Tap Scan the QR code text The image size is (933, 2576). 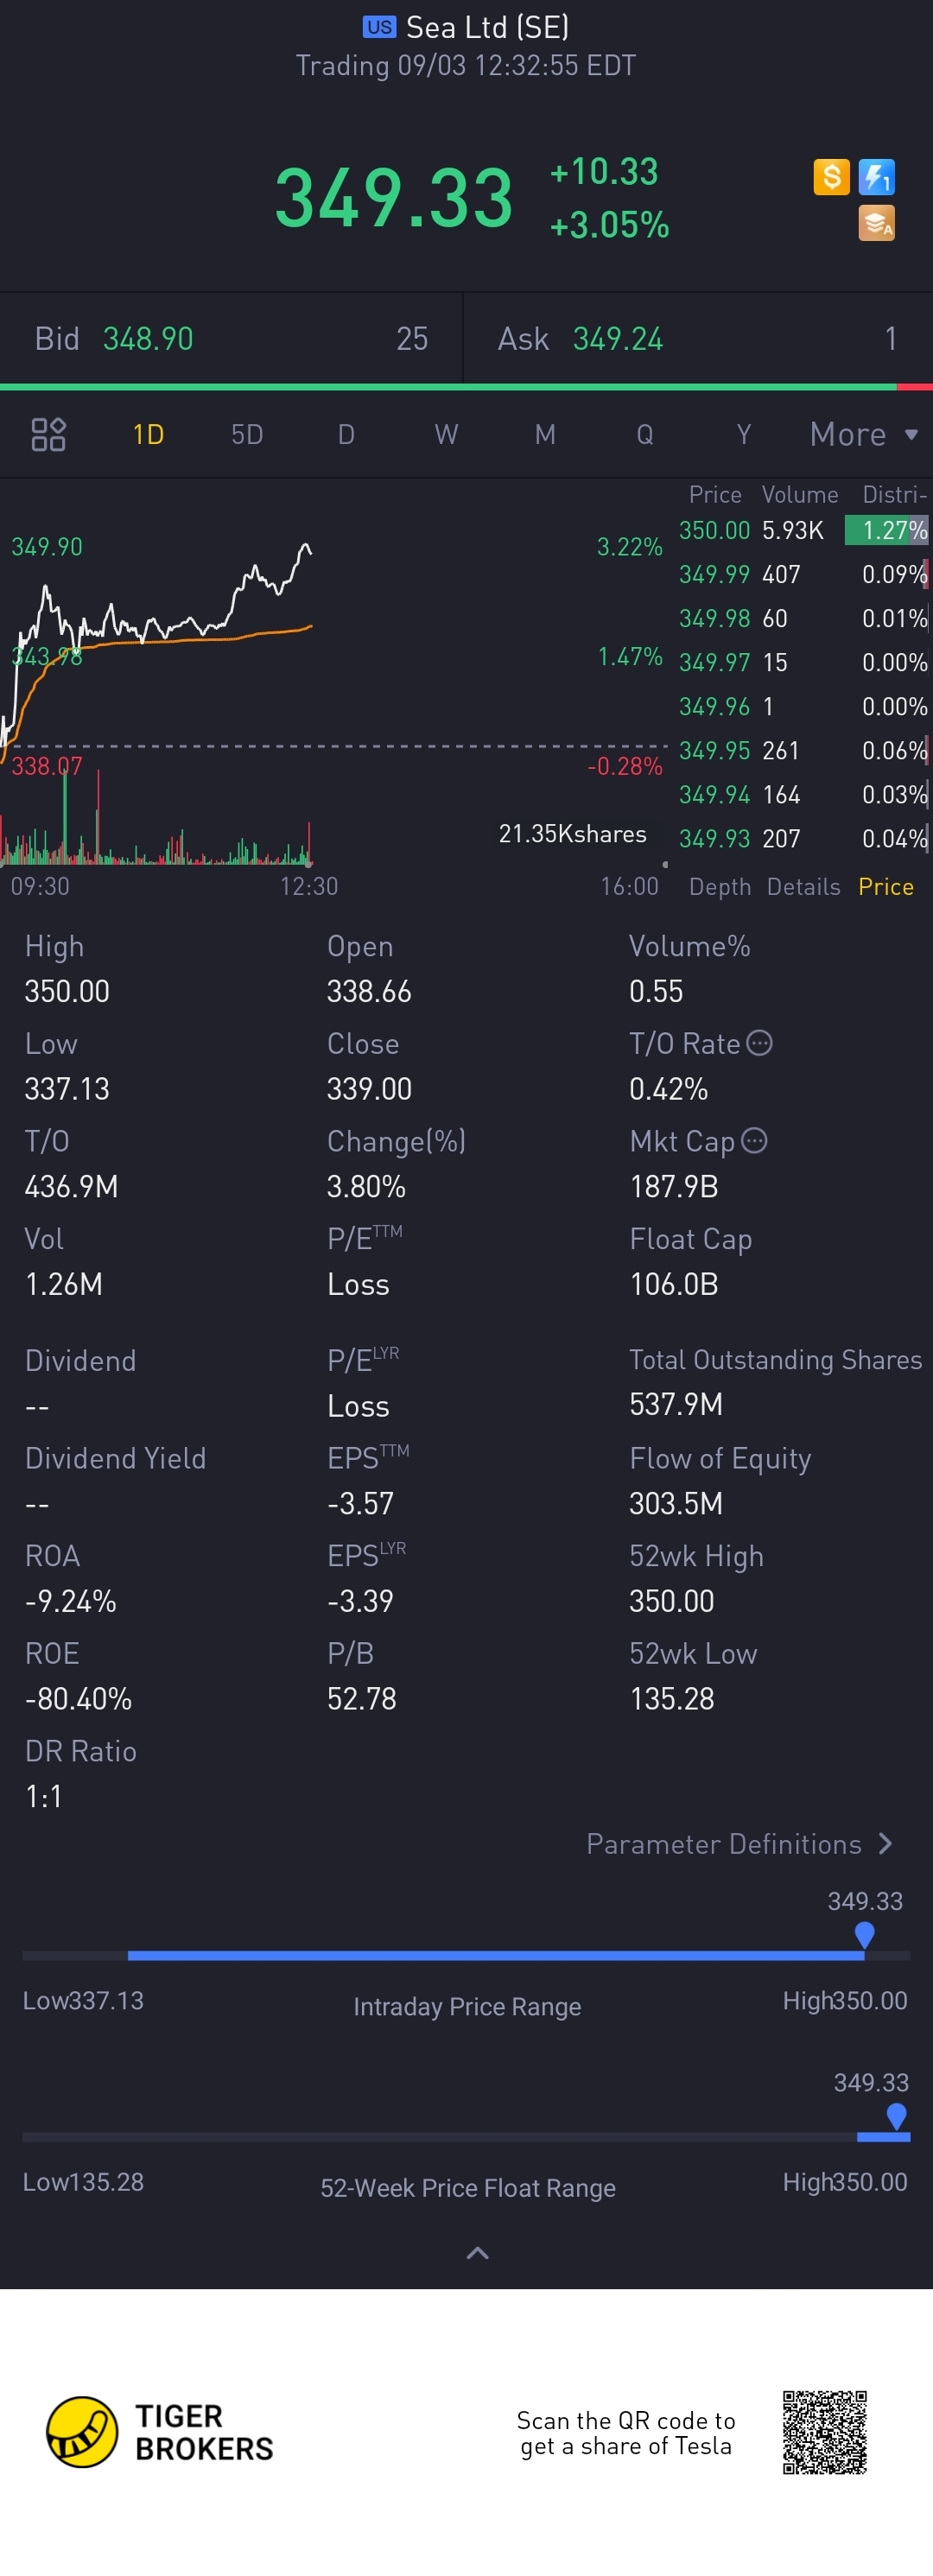coord(626,2433)
